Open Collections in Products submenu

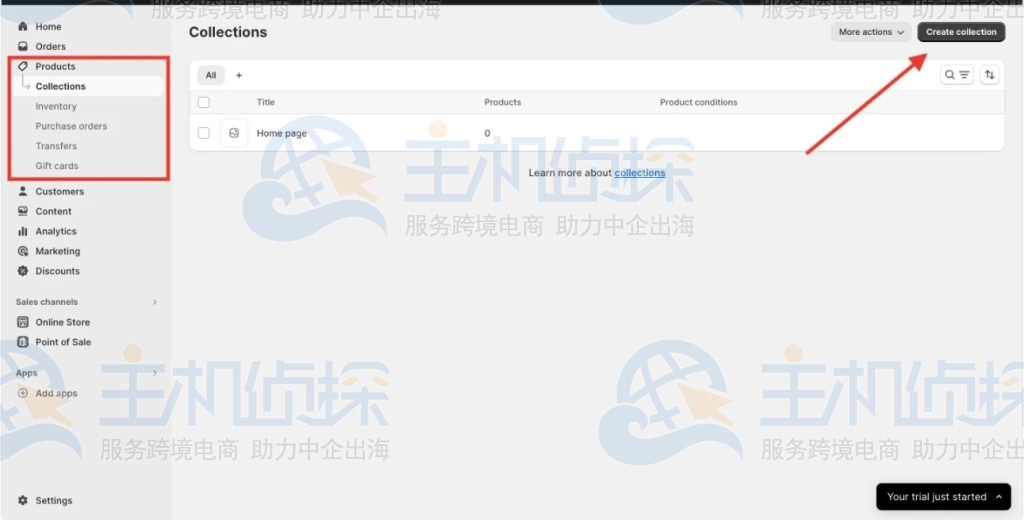88,86
